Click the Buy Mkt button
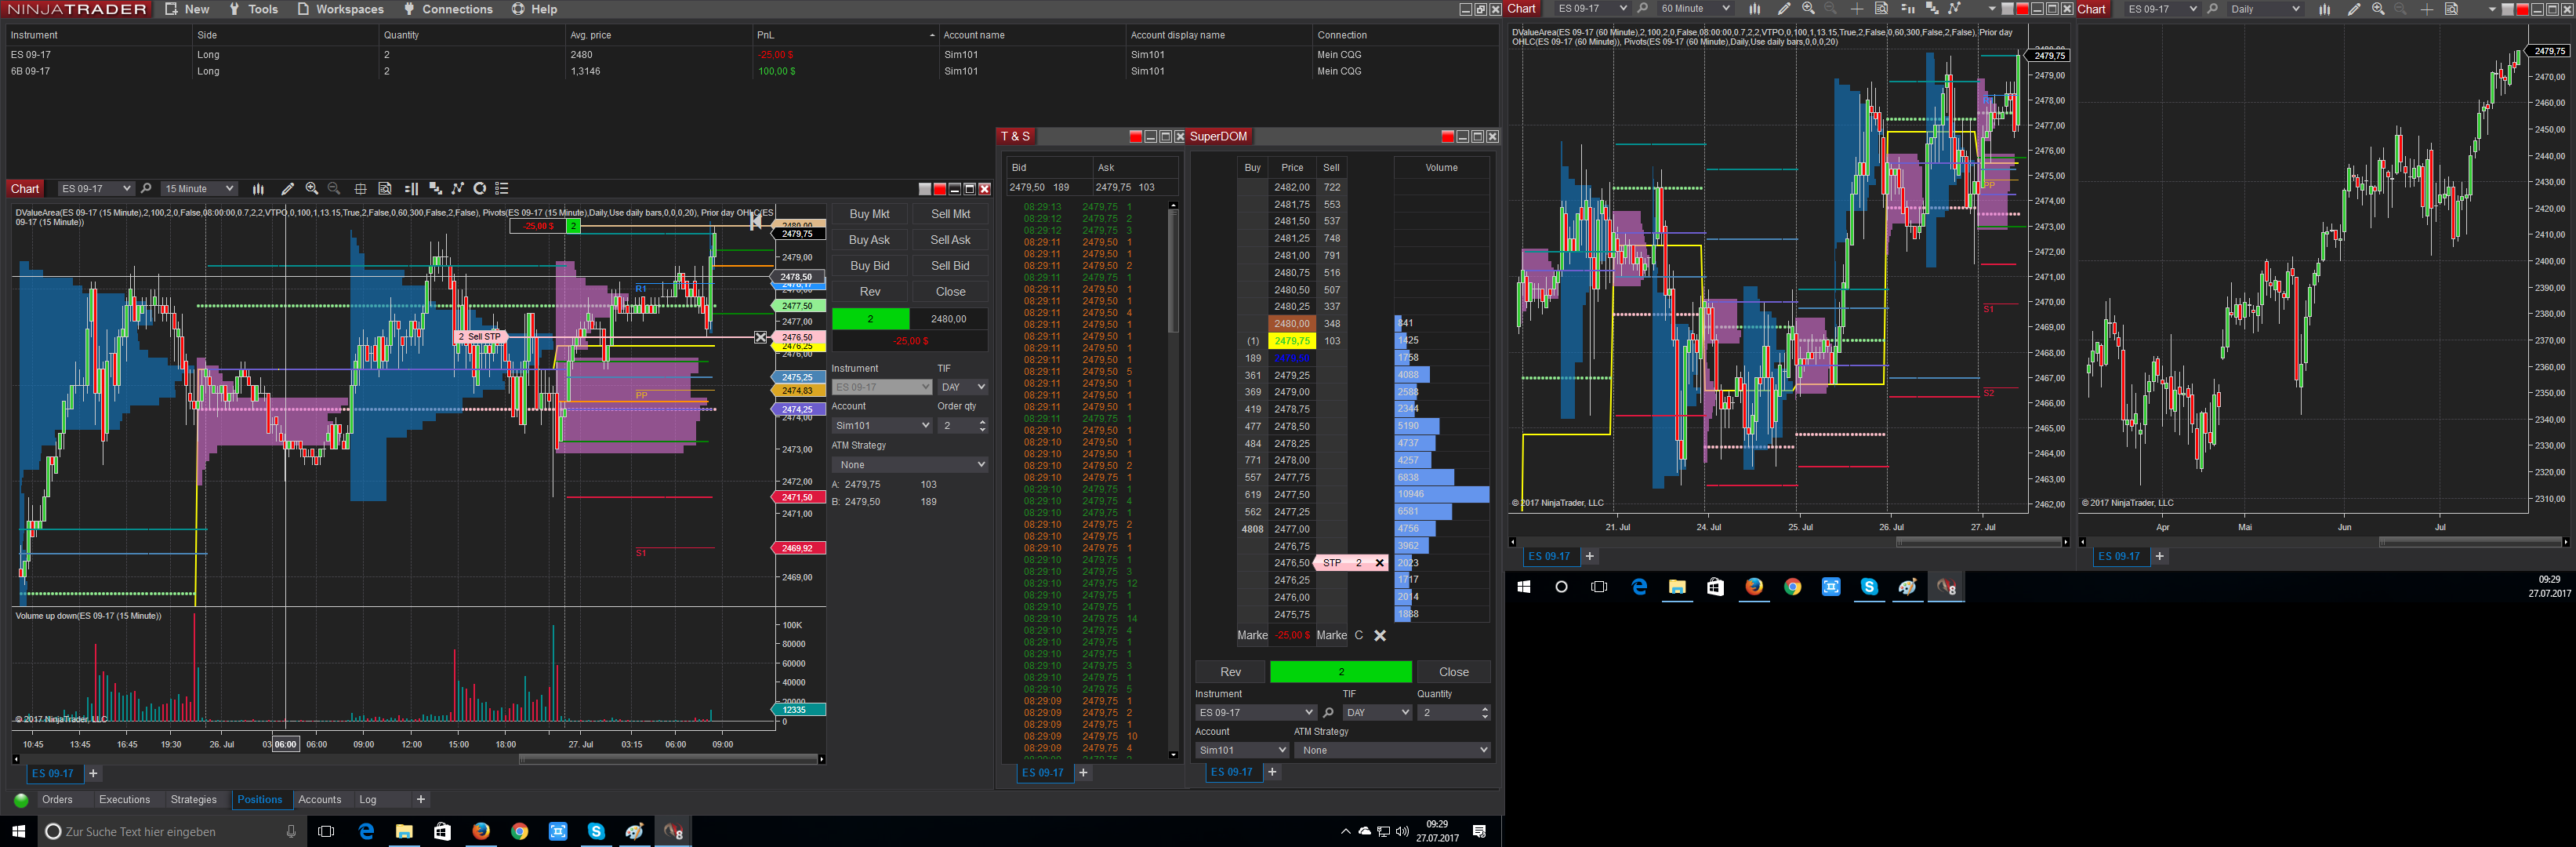 (870, 214)
